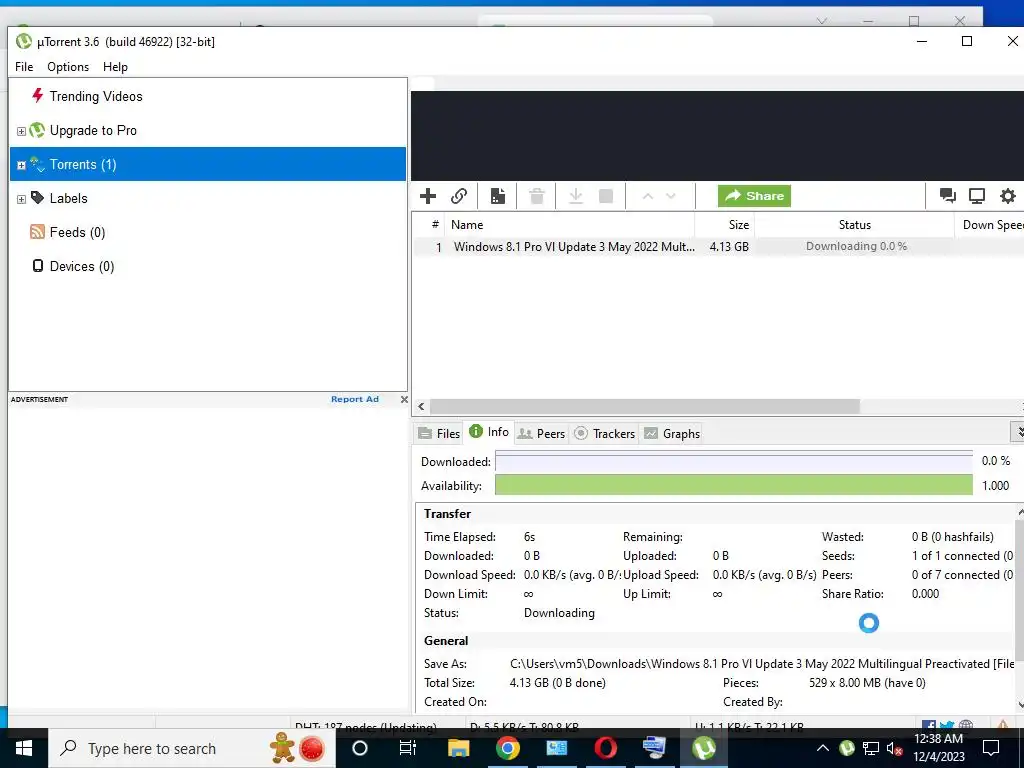The height and width of the screenshot is (768, 1024).
Task: Open the Options menu
Action: pos(68,67)
